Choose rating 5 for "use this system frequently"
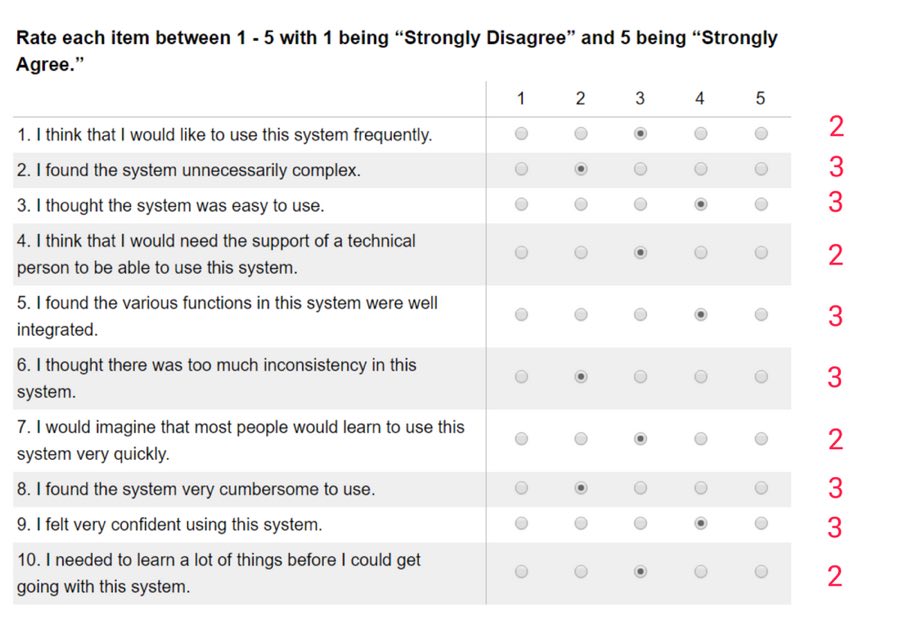The width and height of the screenshot is (900, 630). [x=761, y=134]
